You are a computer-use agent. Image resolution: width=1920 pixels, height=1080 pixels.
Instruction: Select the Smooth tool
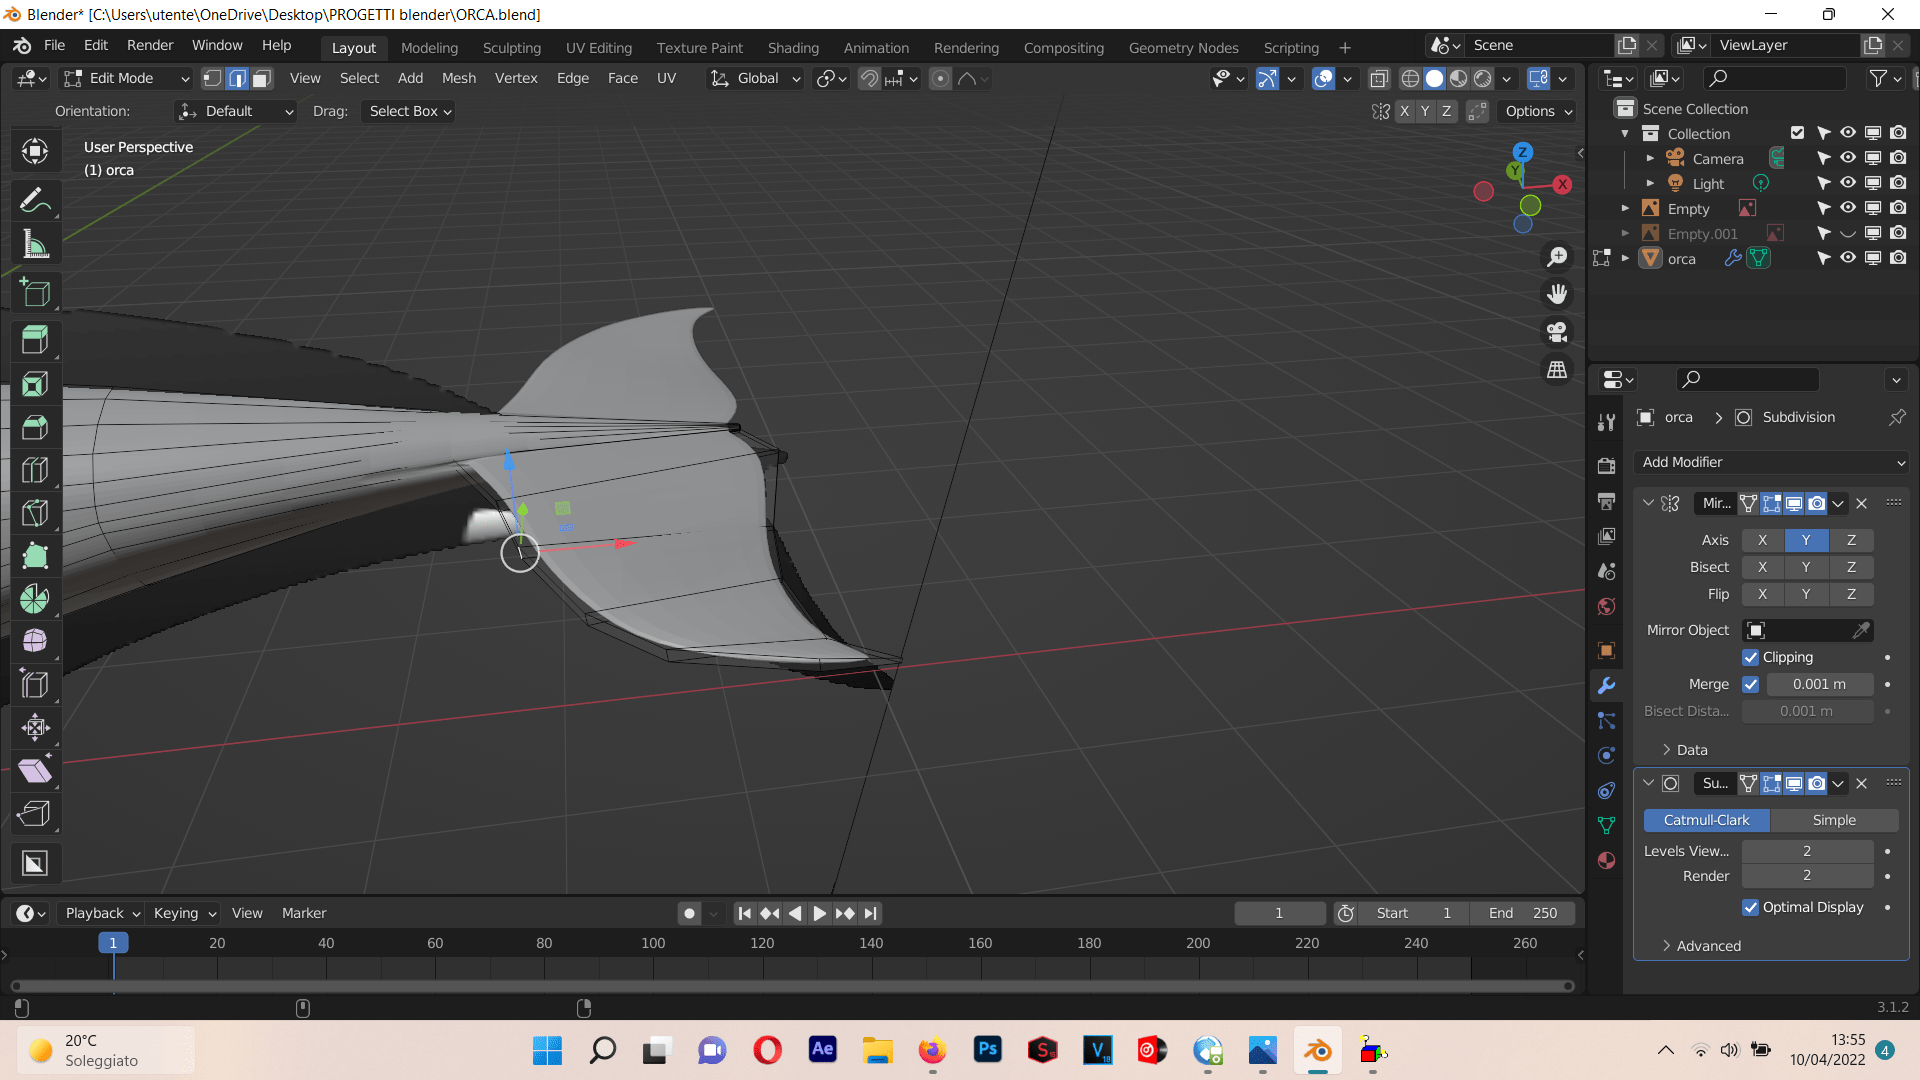coord(35,641)
